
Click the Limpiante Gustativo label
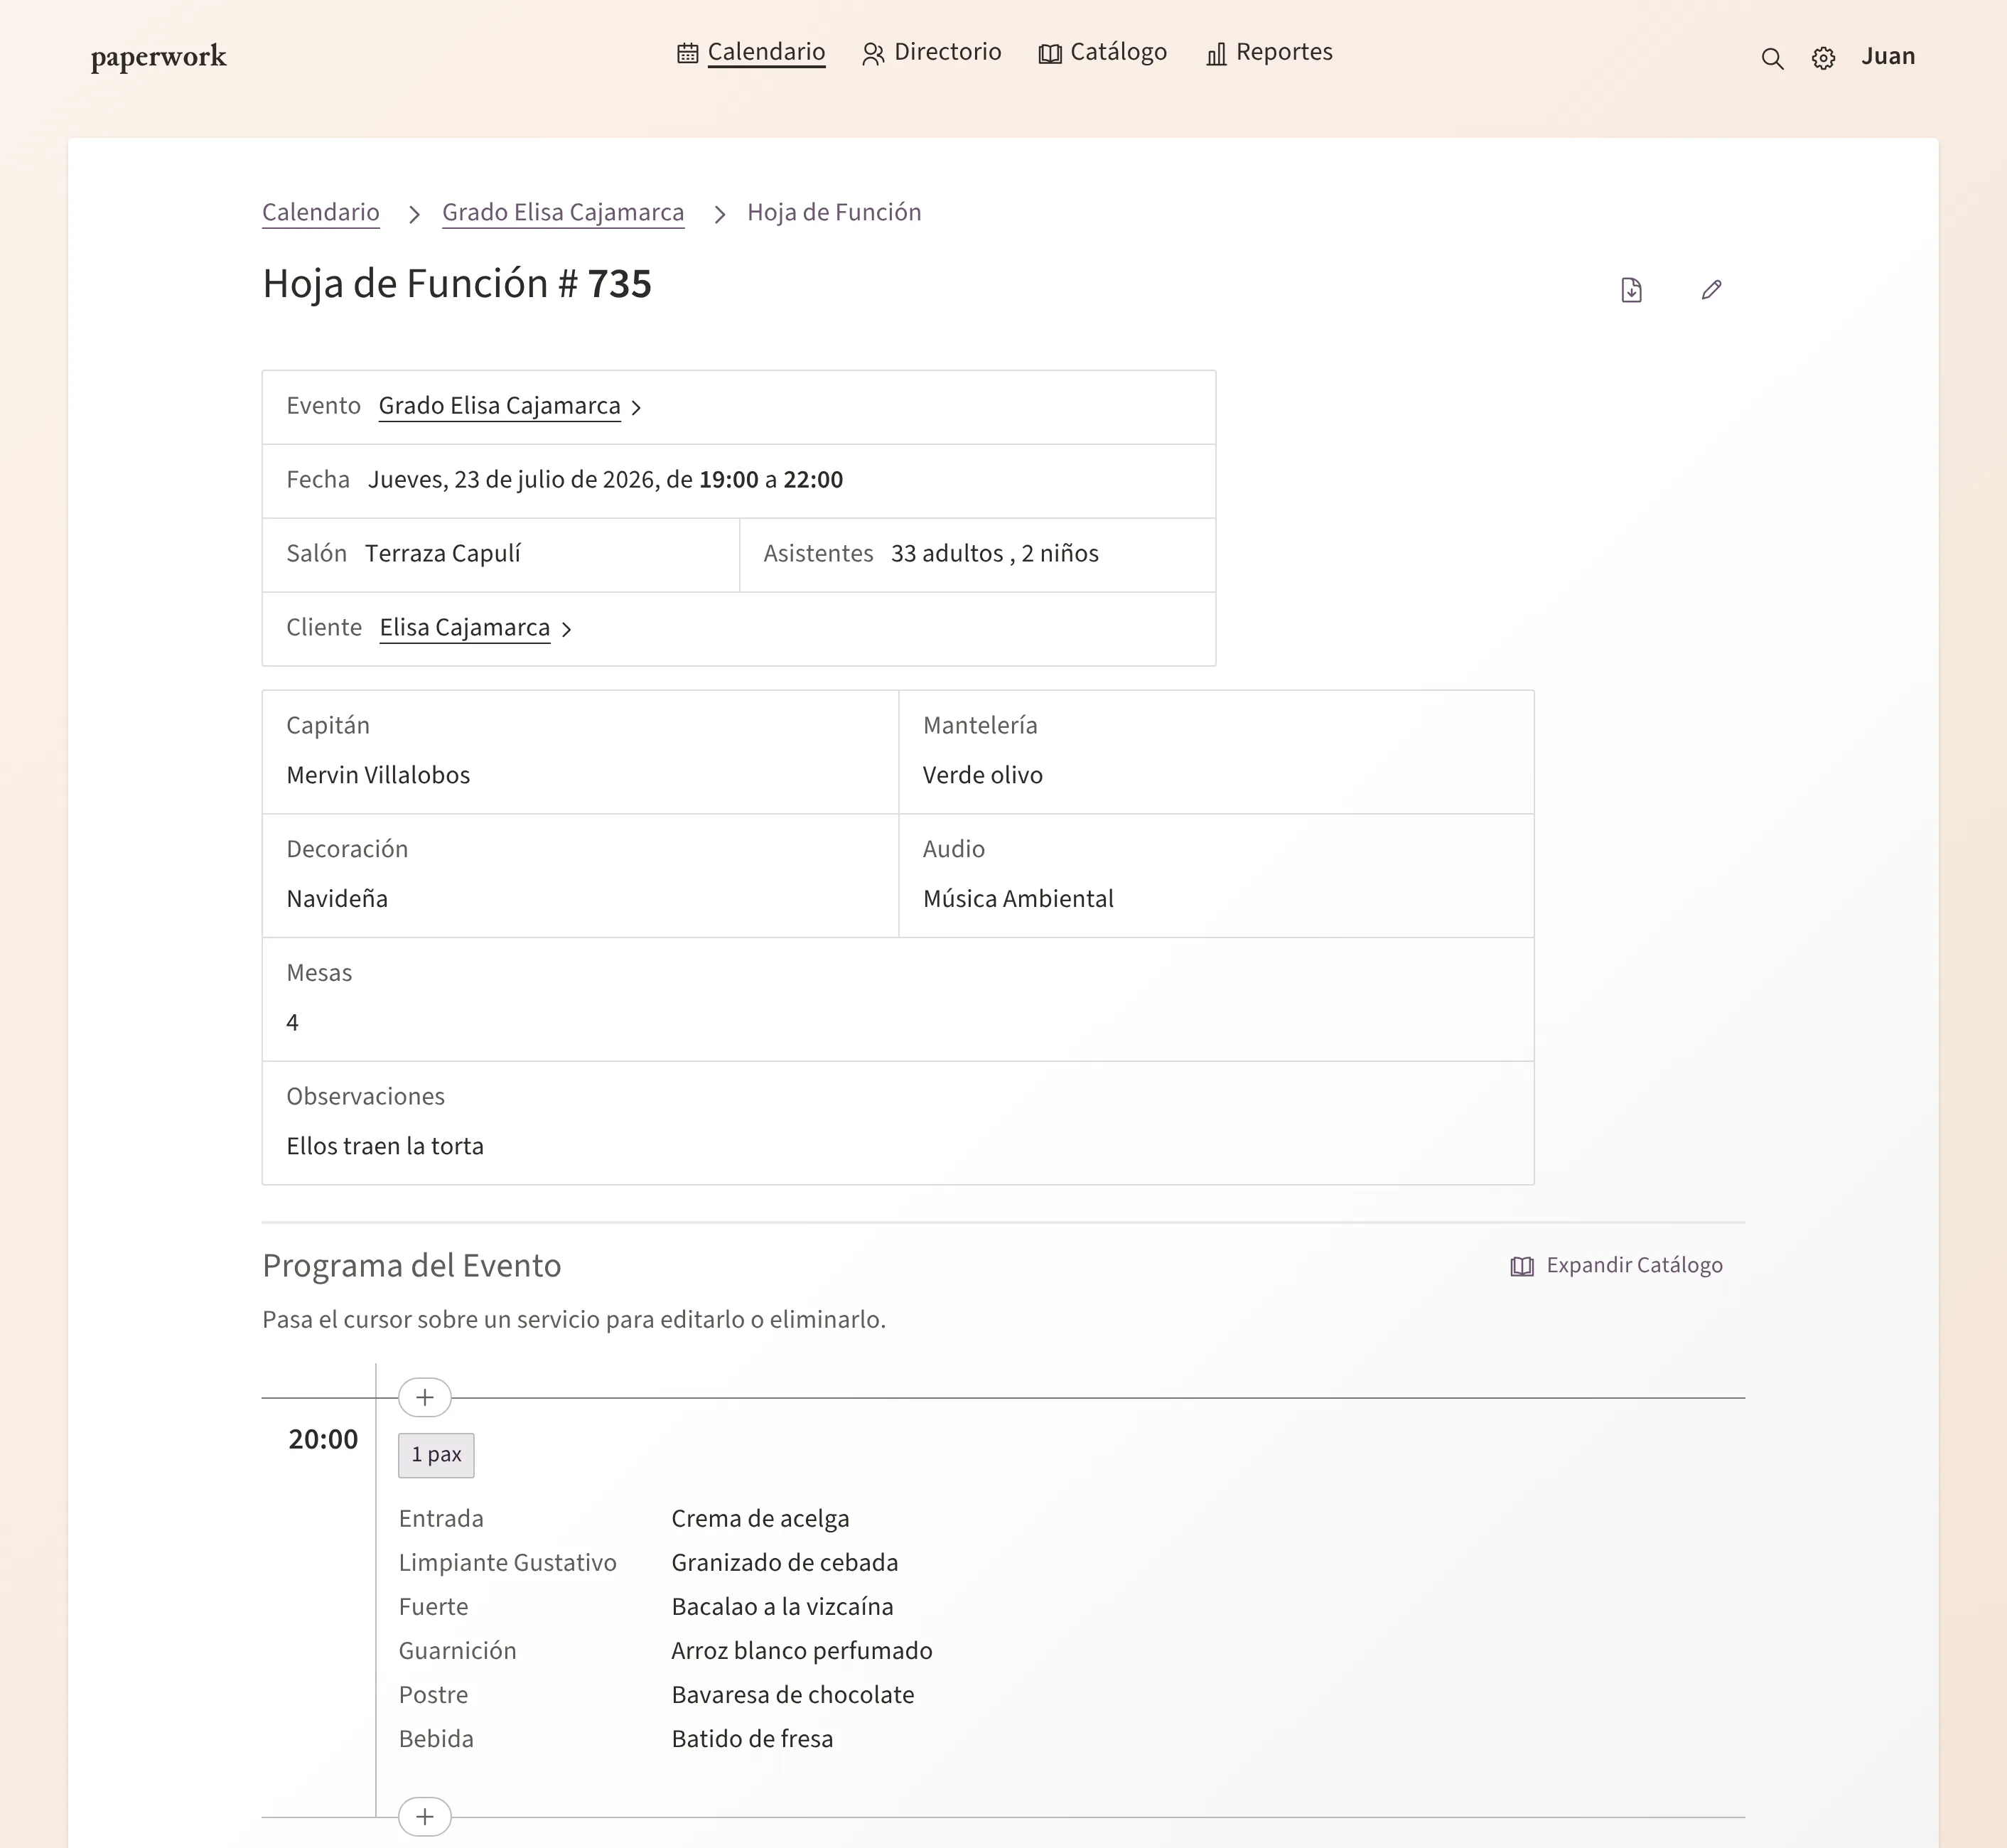click(508, 1563)
